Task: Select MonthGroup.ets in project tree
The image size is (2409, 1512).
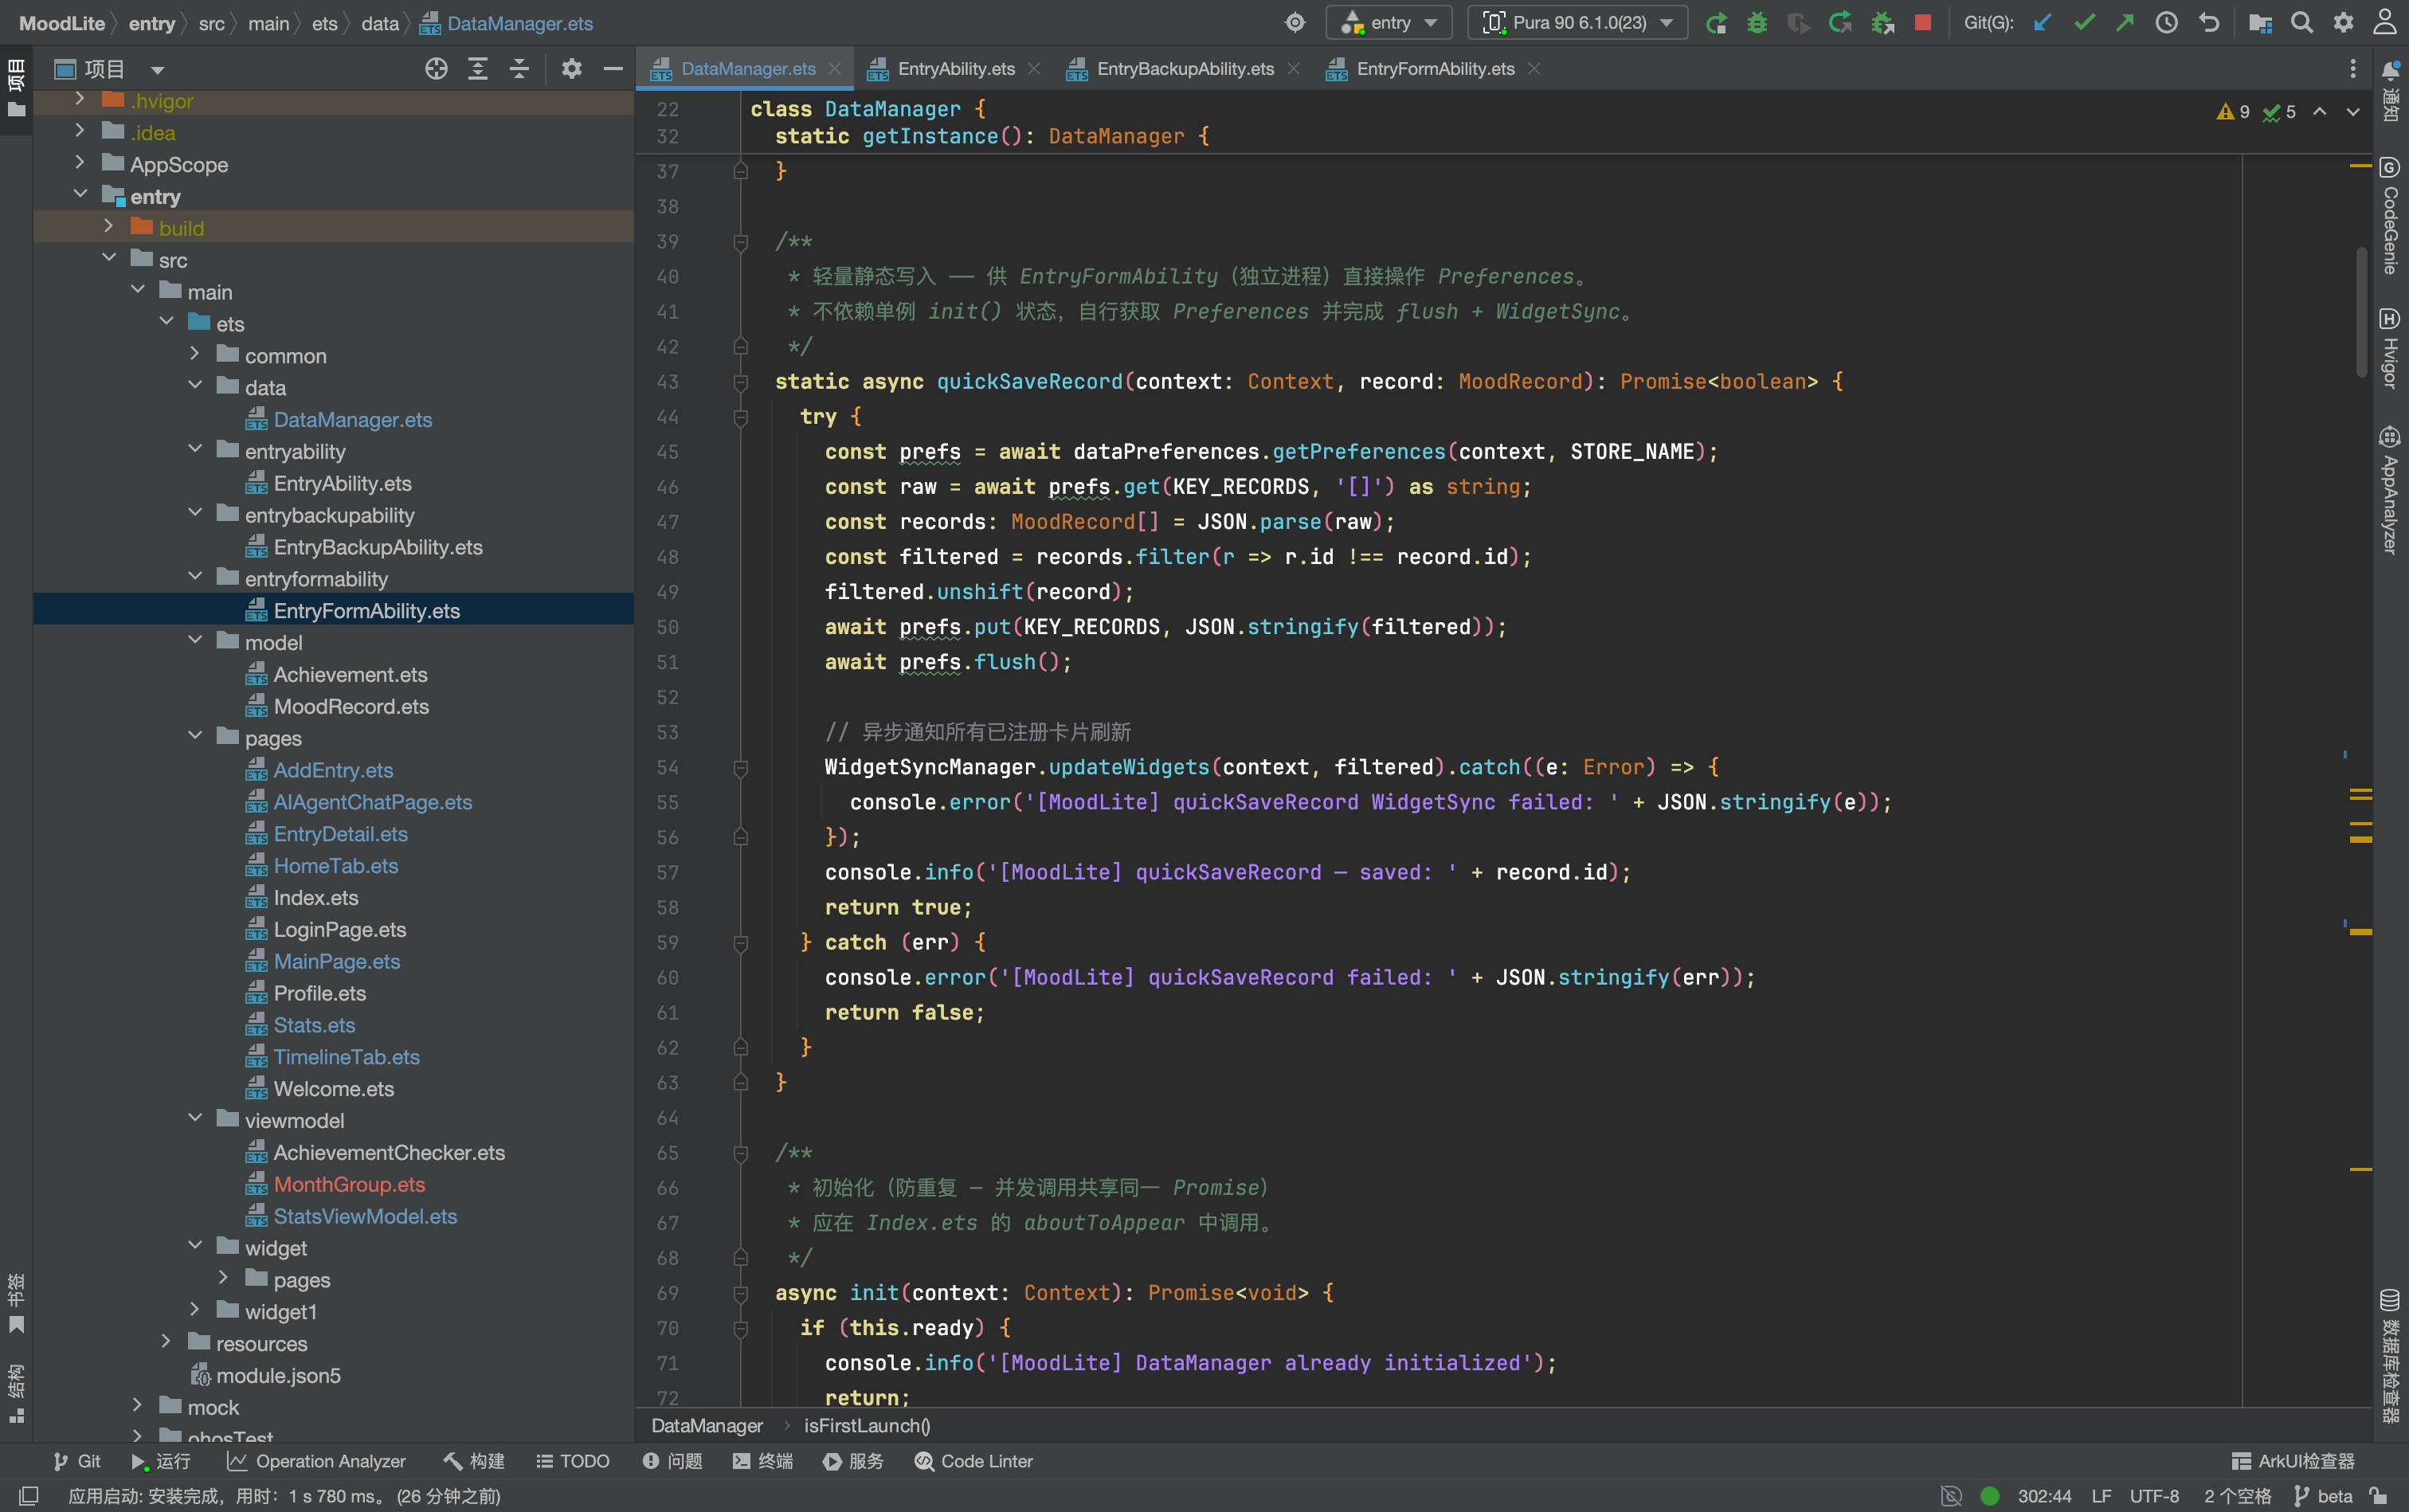Action: pos(349,1184)
